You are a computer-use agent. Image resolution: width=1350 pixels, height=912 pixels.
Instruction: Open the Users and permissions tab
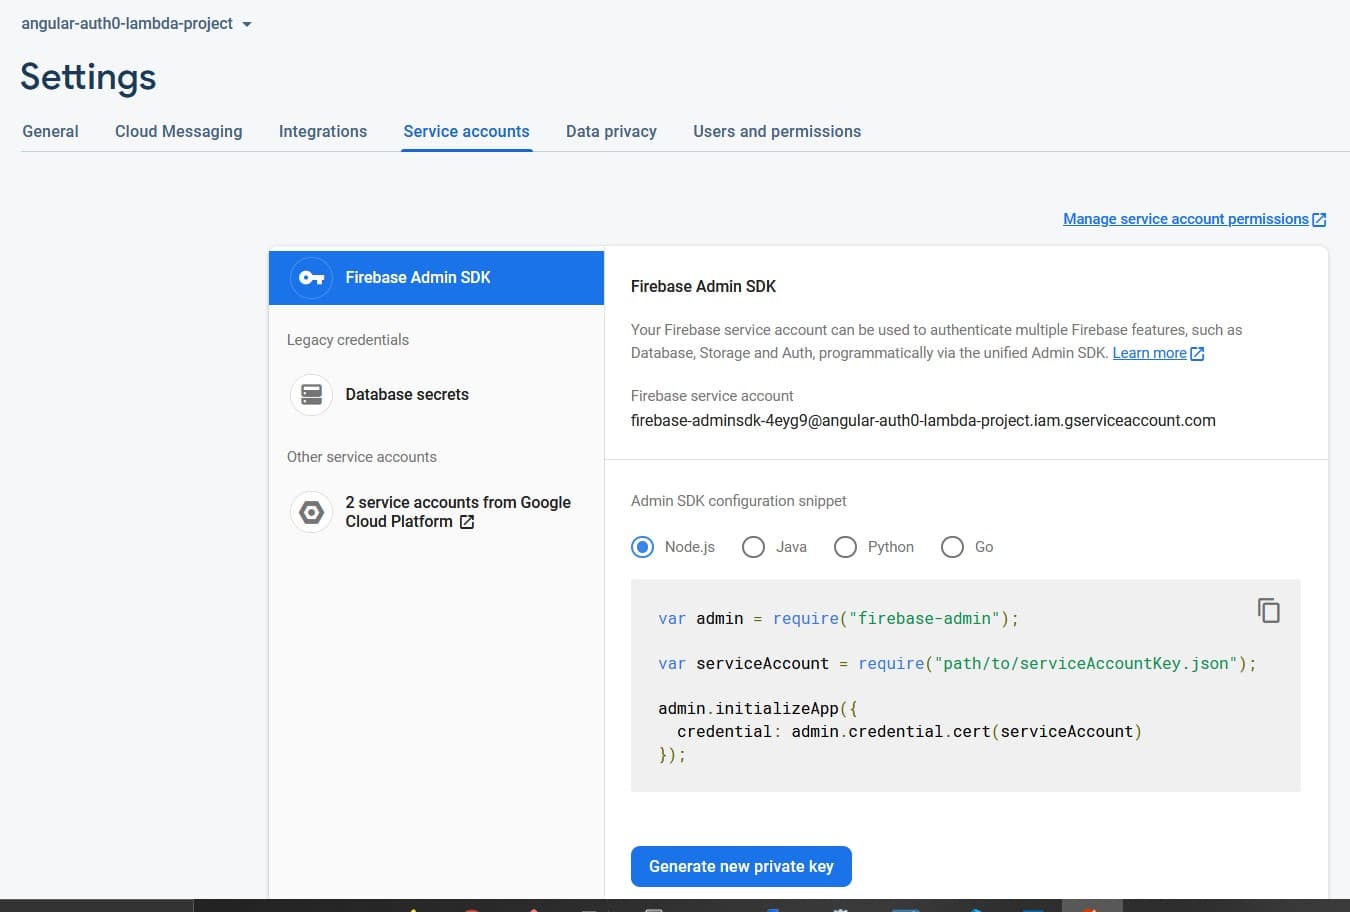[x=777, y=131]
